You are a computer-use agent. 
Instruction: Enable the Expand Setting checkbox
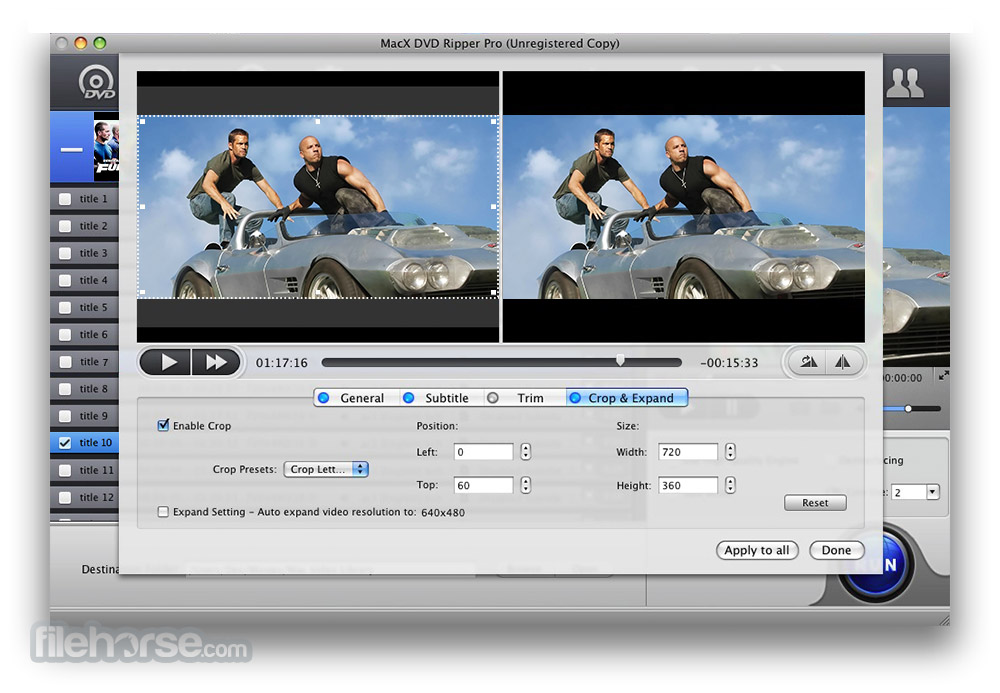[x=163, y=511]
